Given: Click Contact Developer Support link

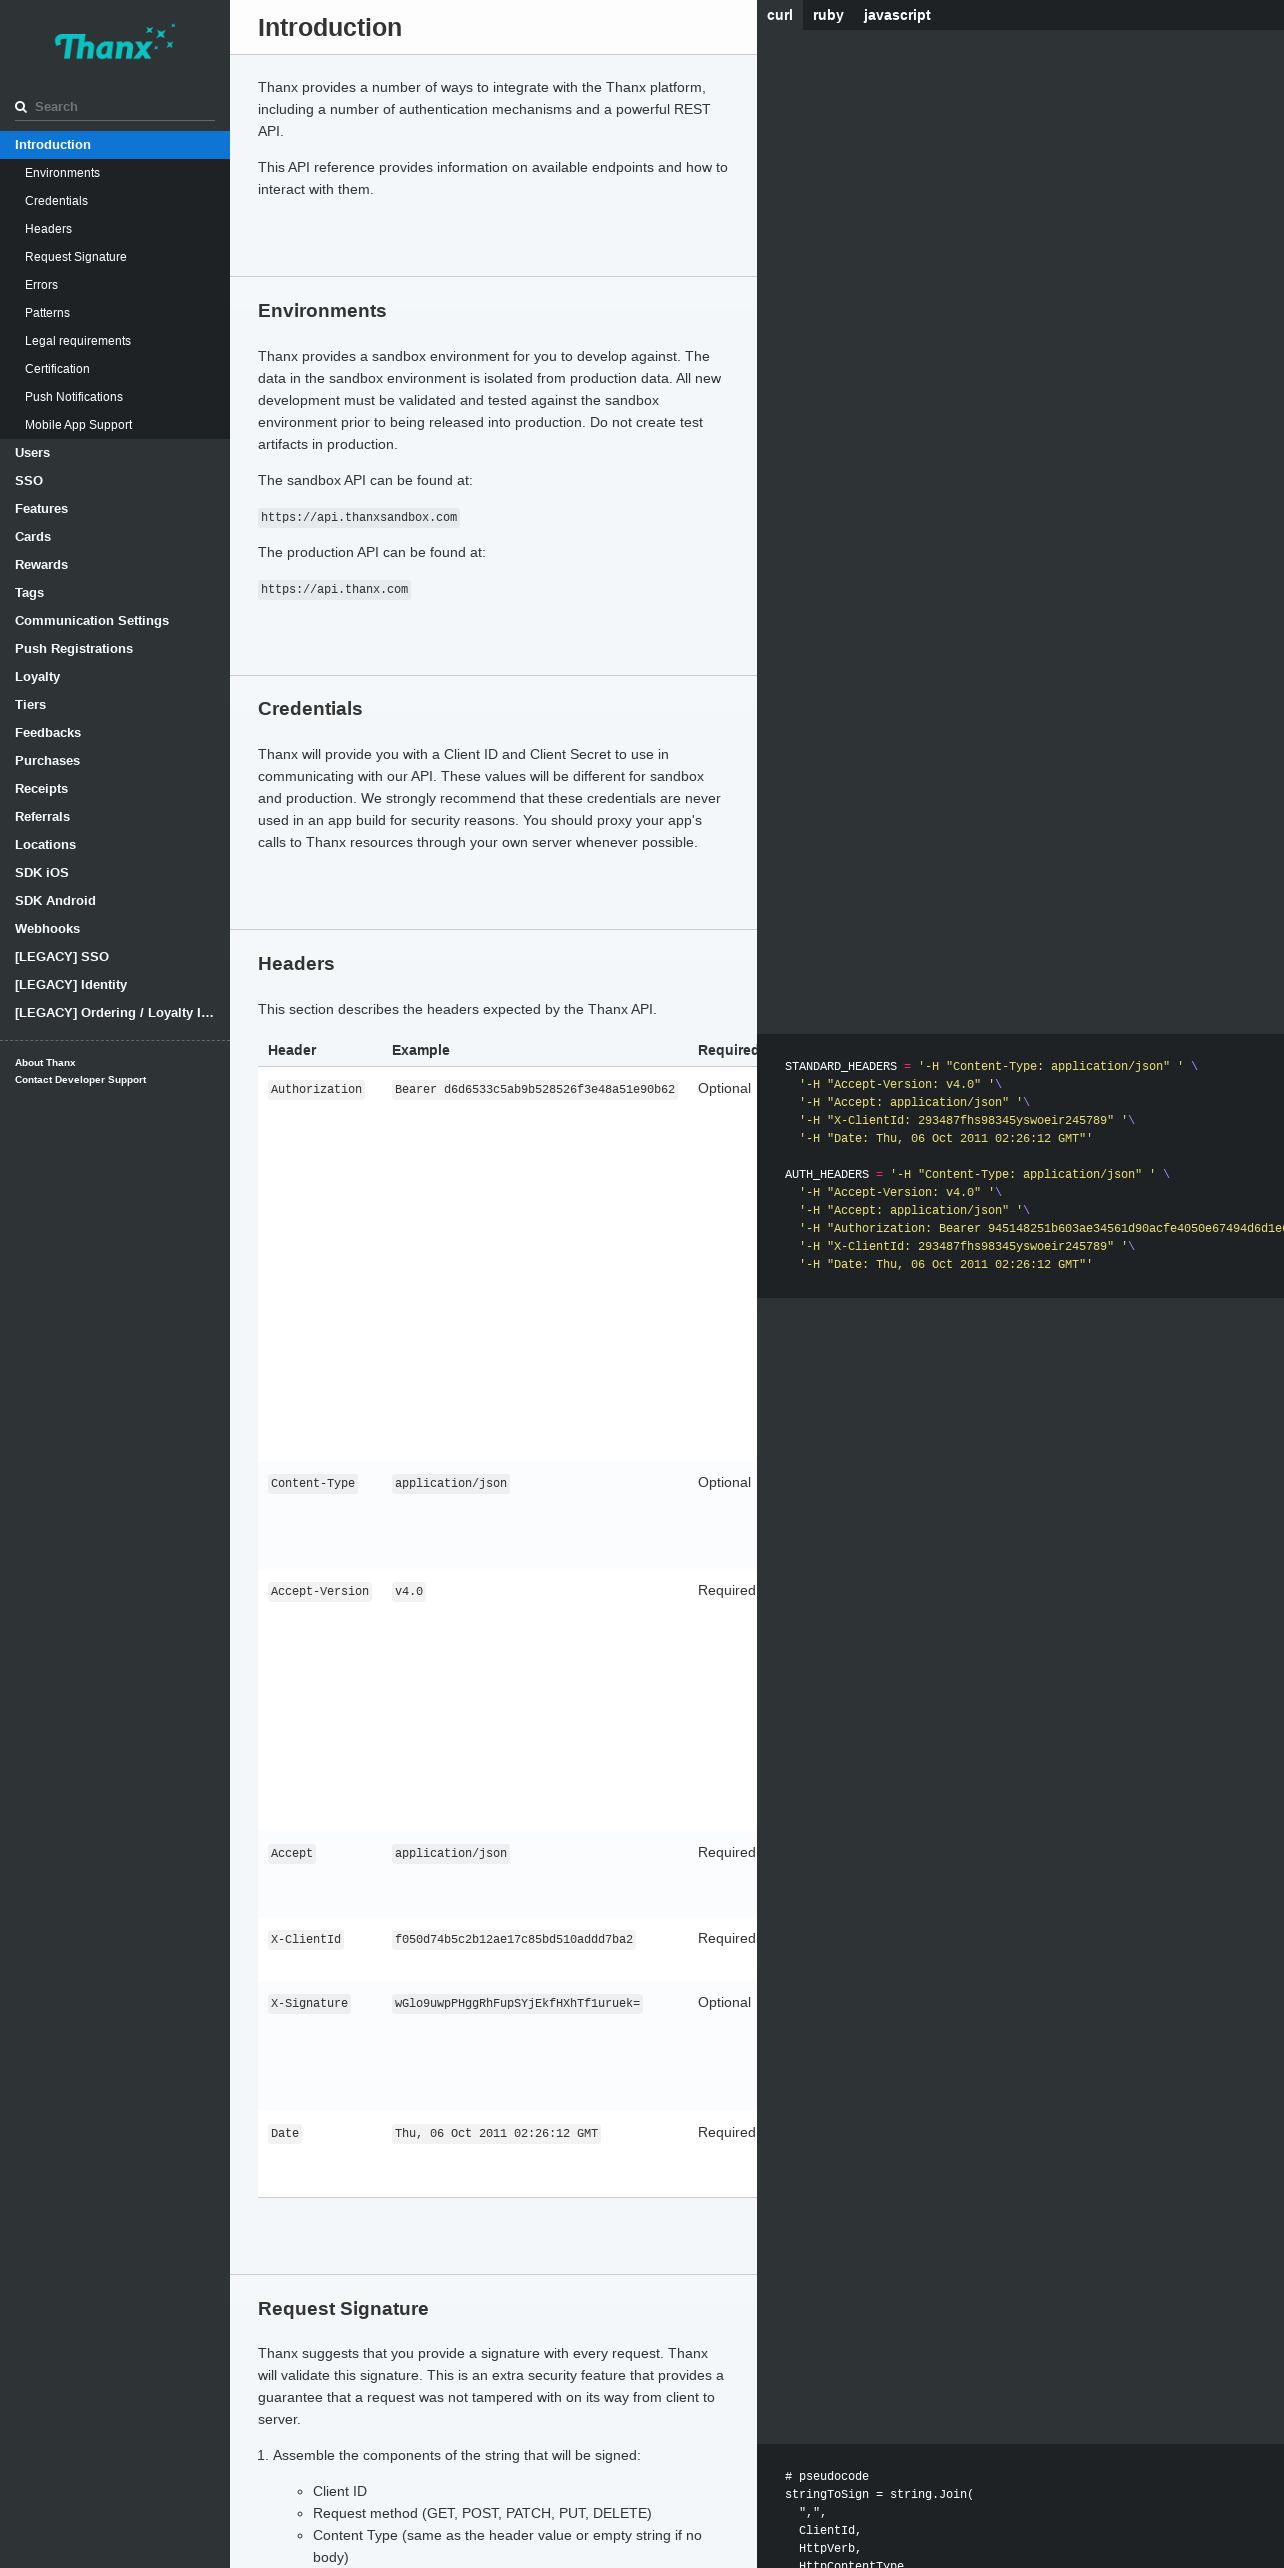Looking at the screenshot, I should pos(80,1080).
